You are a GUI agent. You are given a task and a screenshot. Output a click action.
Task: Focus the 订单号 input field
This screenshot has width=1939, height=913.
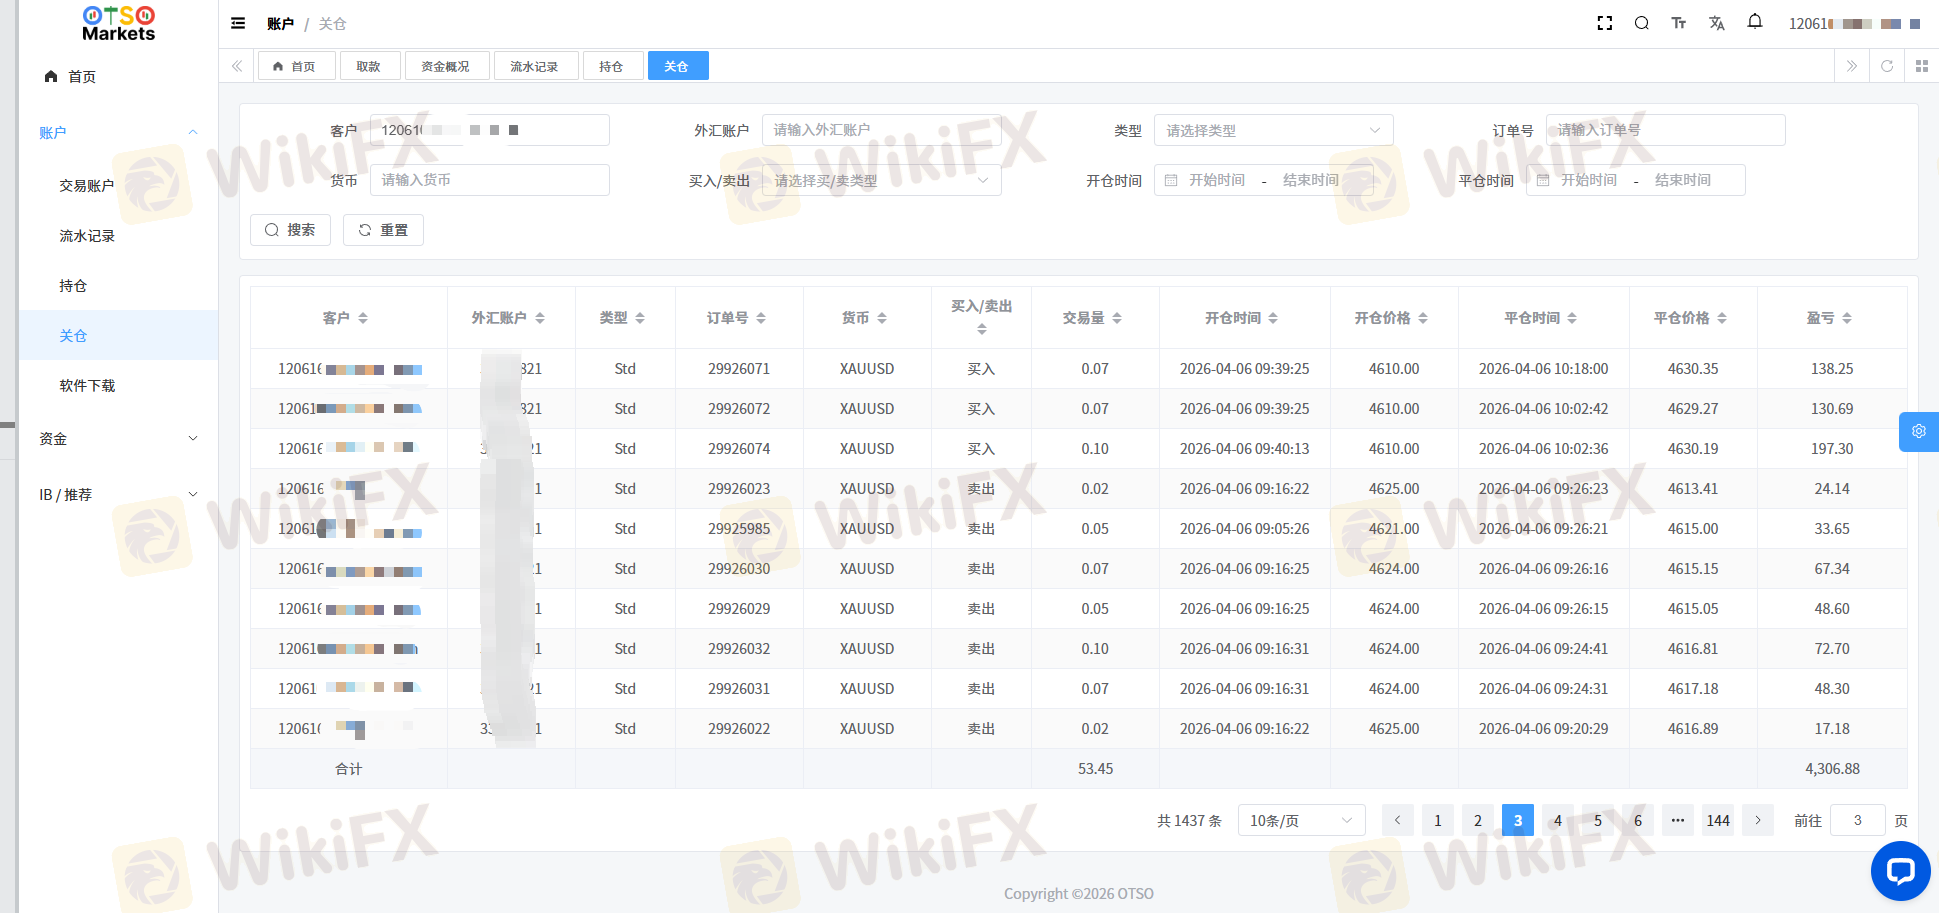pos(1665,130)
